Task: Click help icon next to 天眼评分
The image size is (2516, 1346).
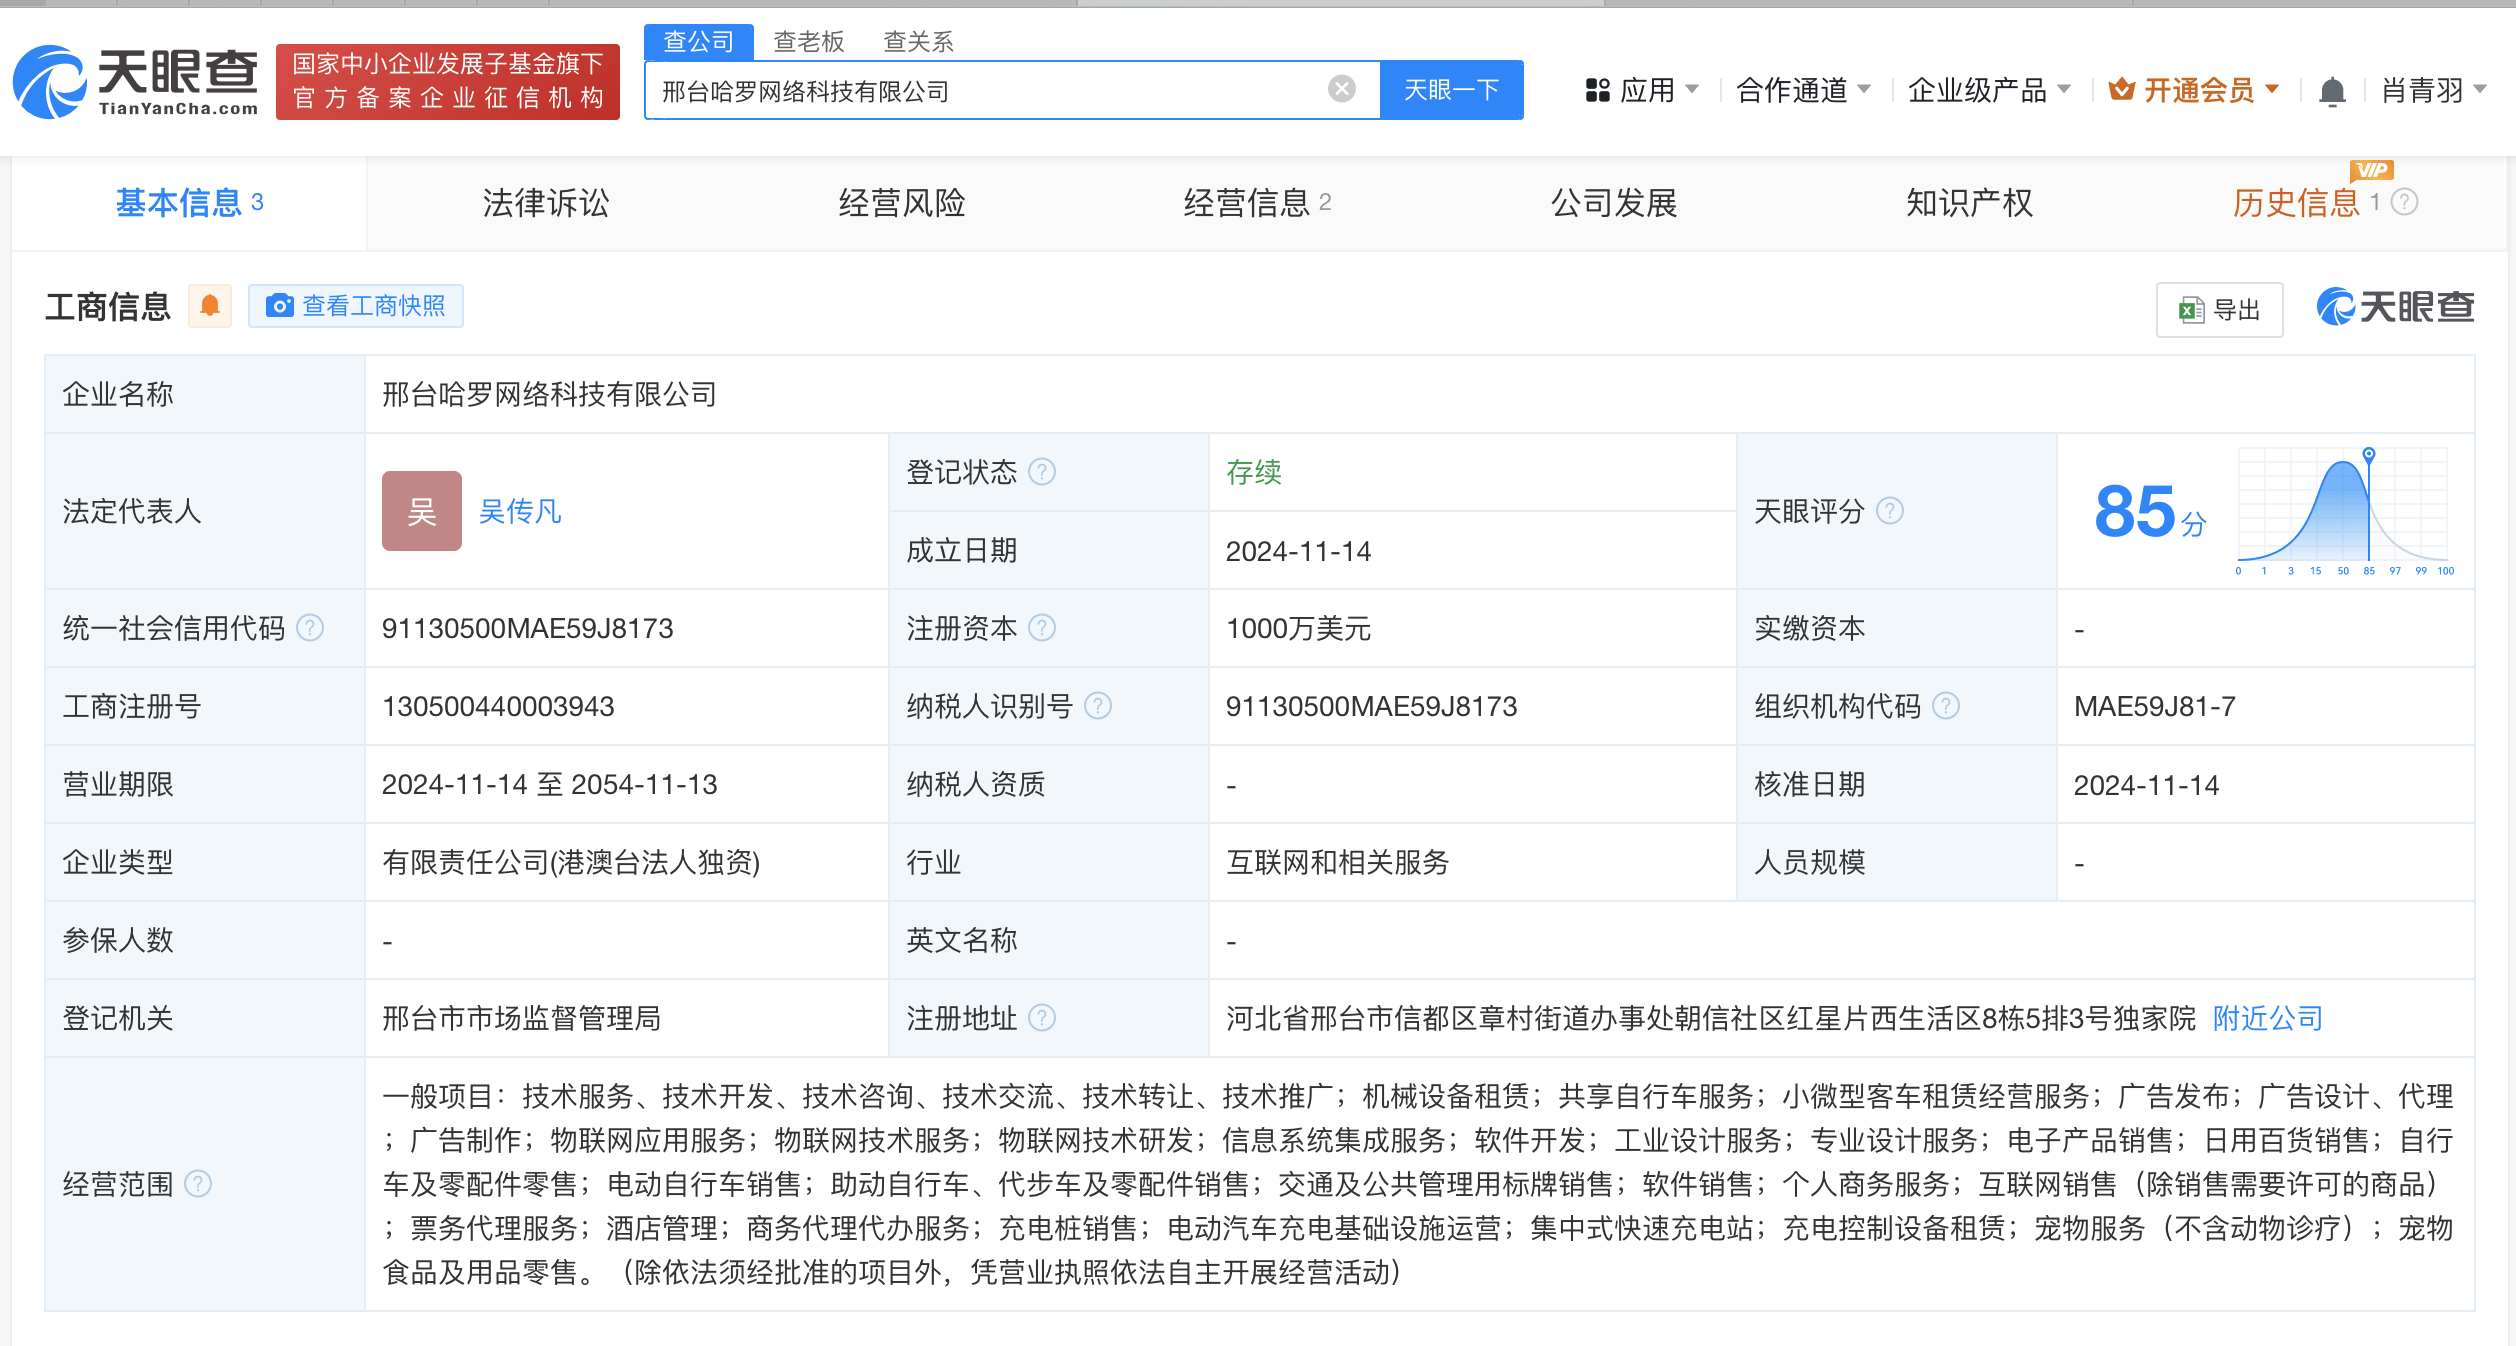Action: pyautogui.click(x=1890, y=511)
